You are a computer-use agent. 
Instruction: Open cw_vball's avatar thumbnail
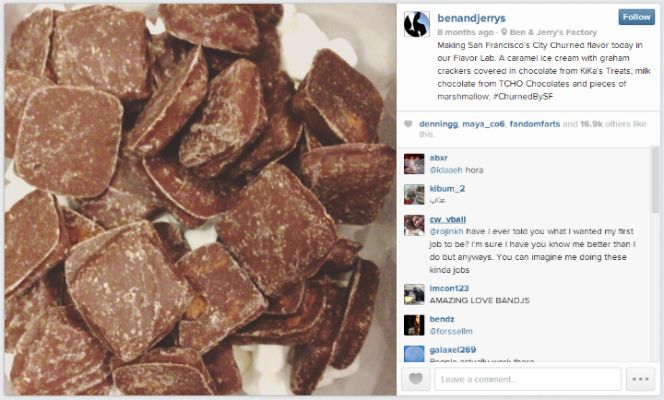click(x=414, y=225)
